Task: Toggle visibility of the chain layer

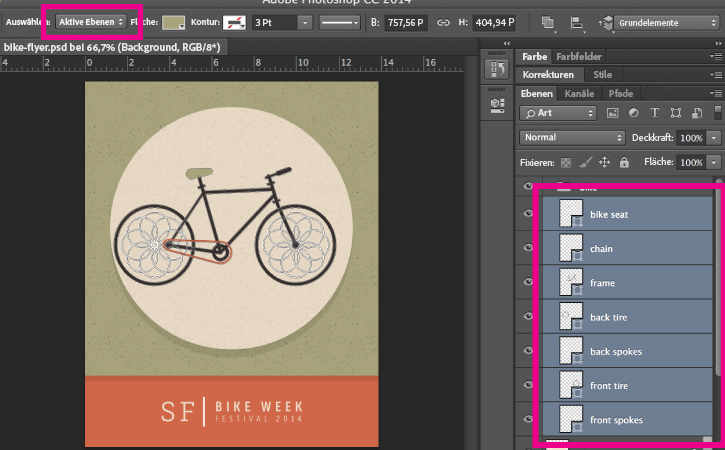Action: 527,248
